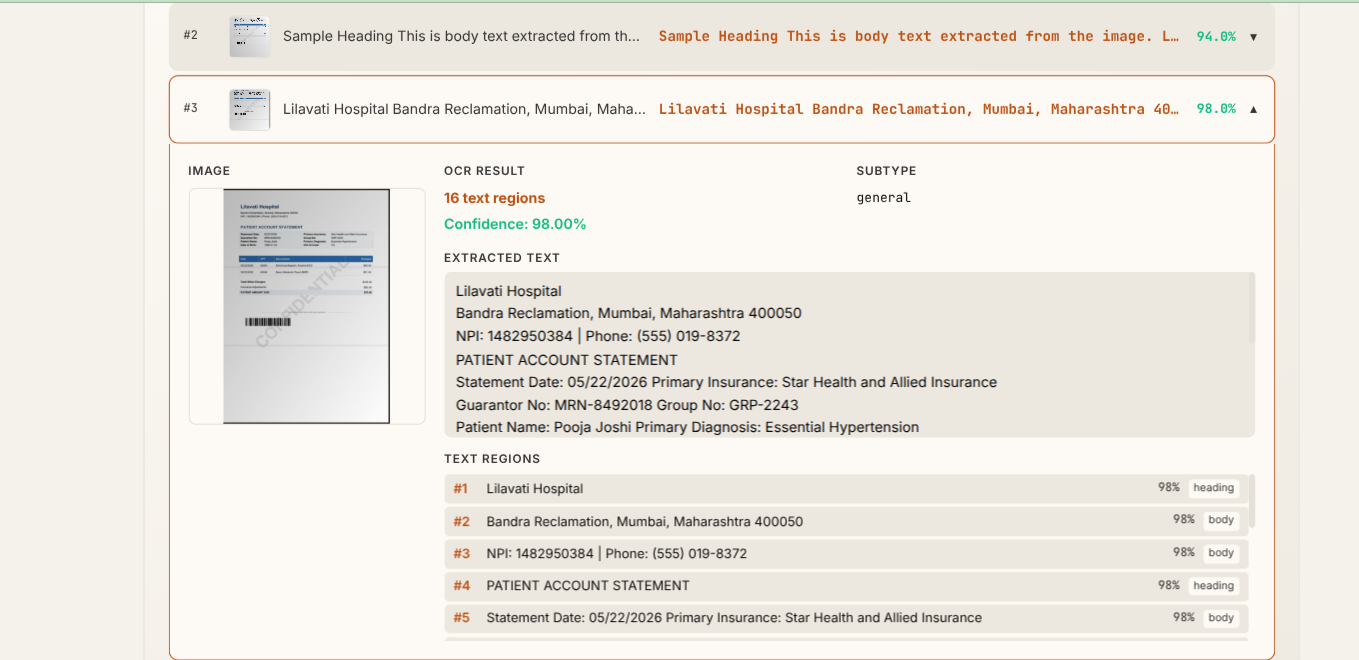Image resolution: width=1359 pixels, height=660 pixels.
Task: Click the 98% score of region #1
Action: tap(1169, 487)
